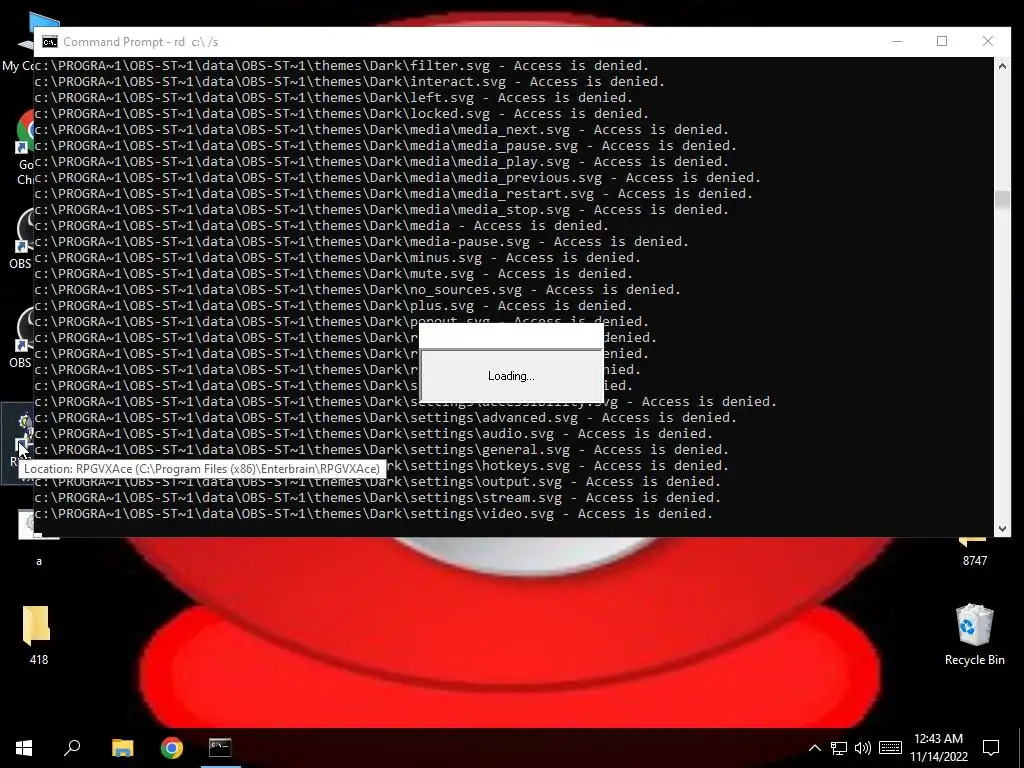Open the Windows Start menu
The height and width of the screenshot is (768, 1024).
24,748
